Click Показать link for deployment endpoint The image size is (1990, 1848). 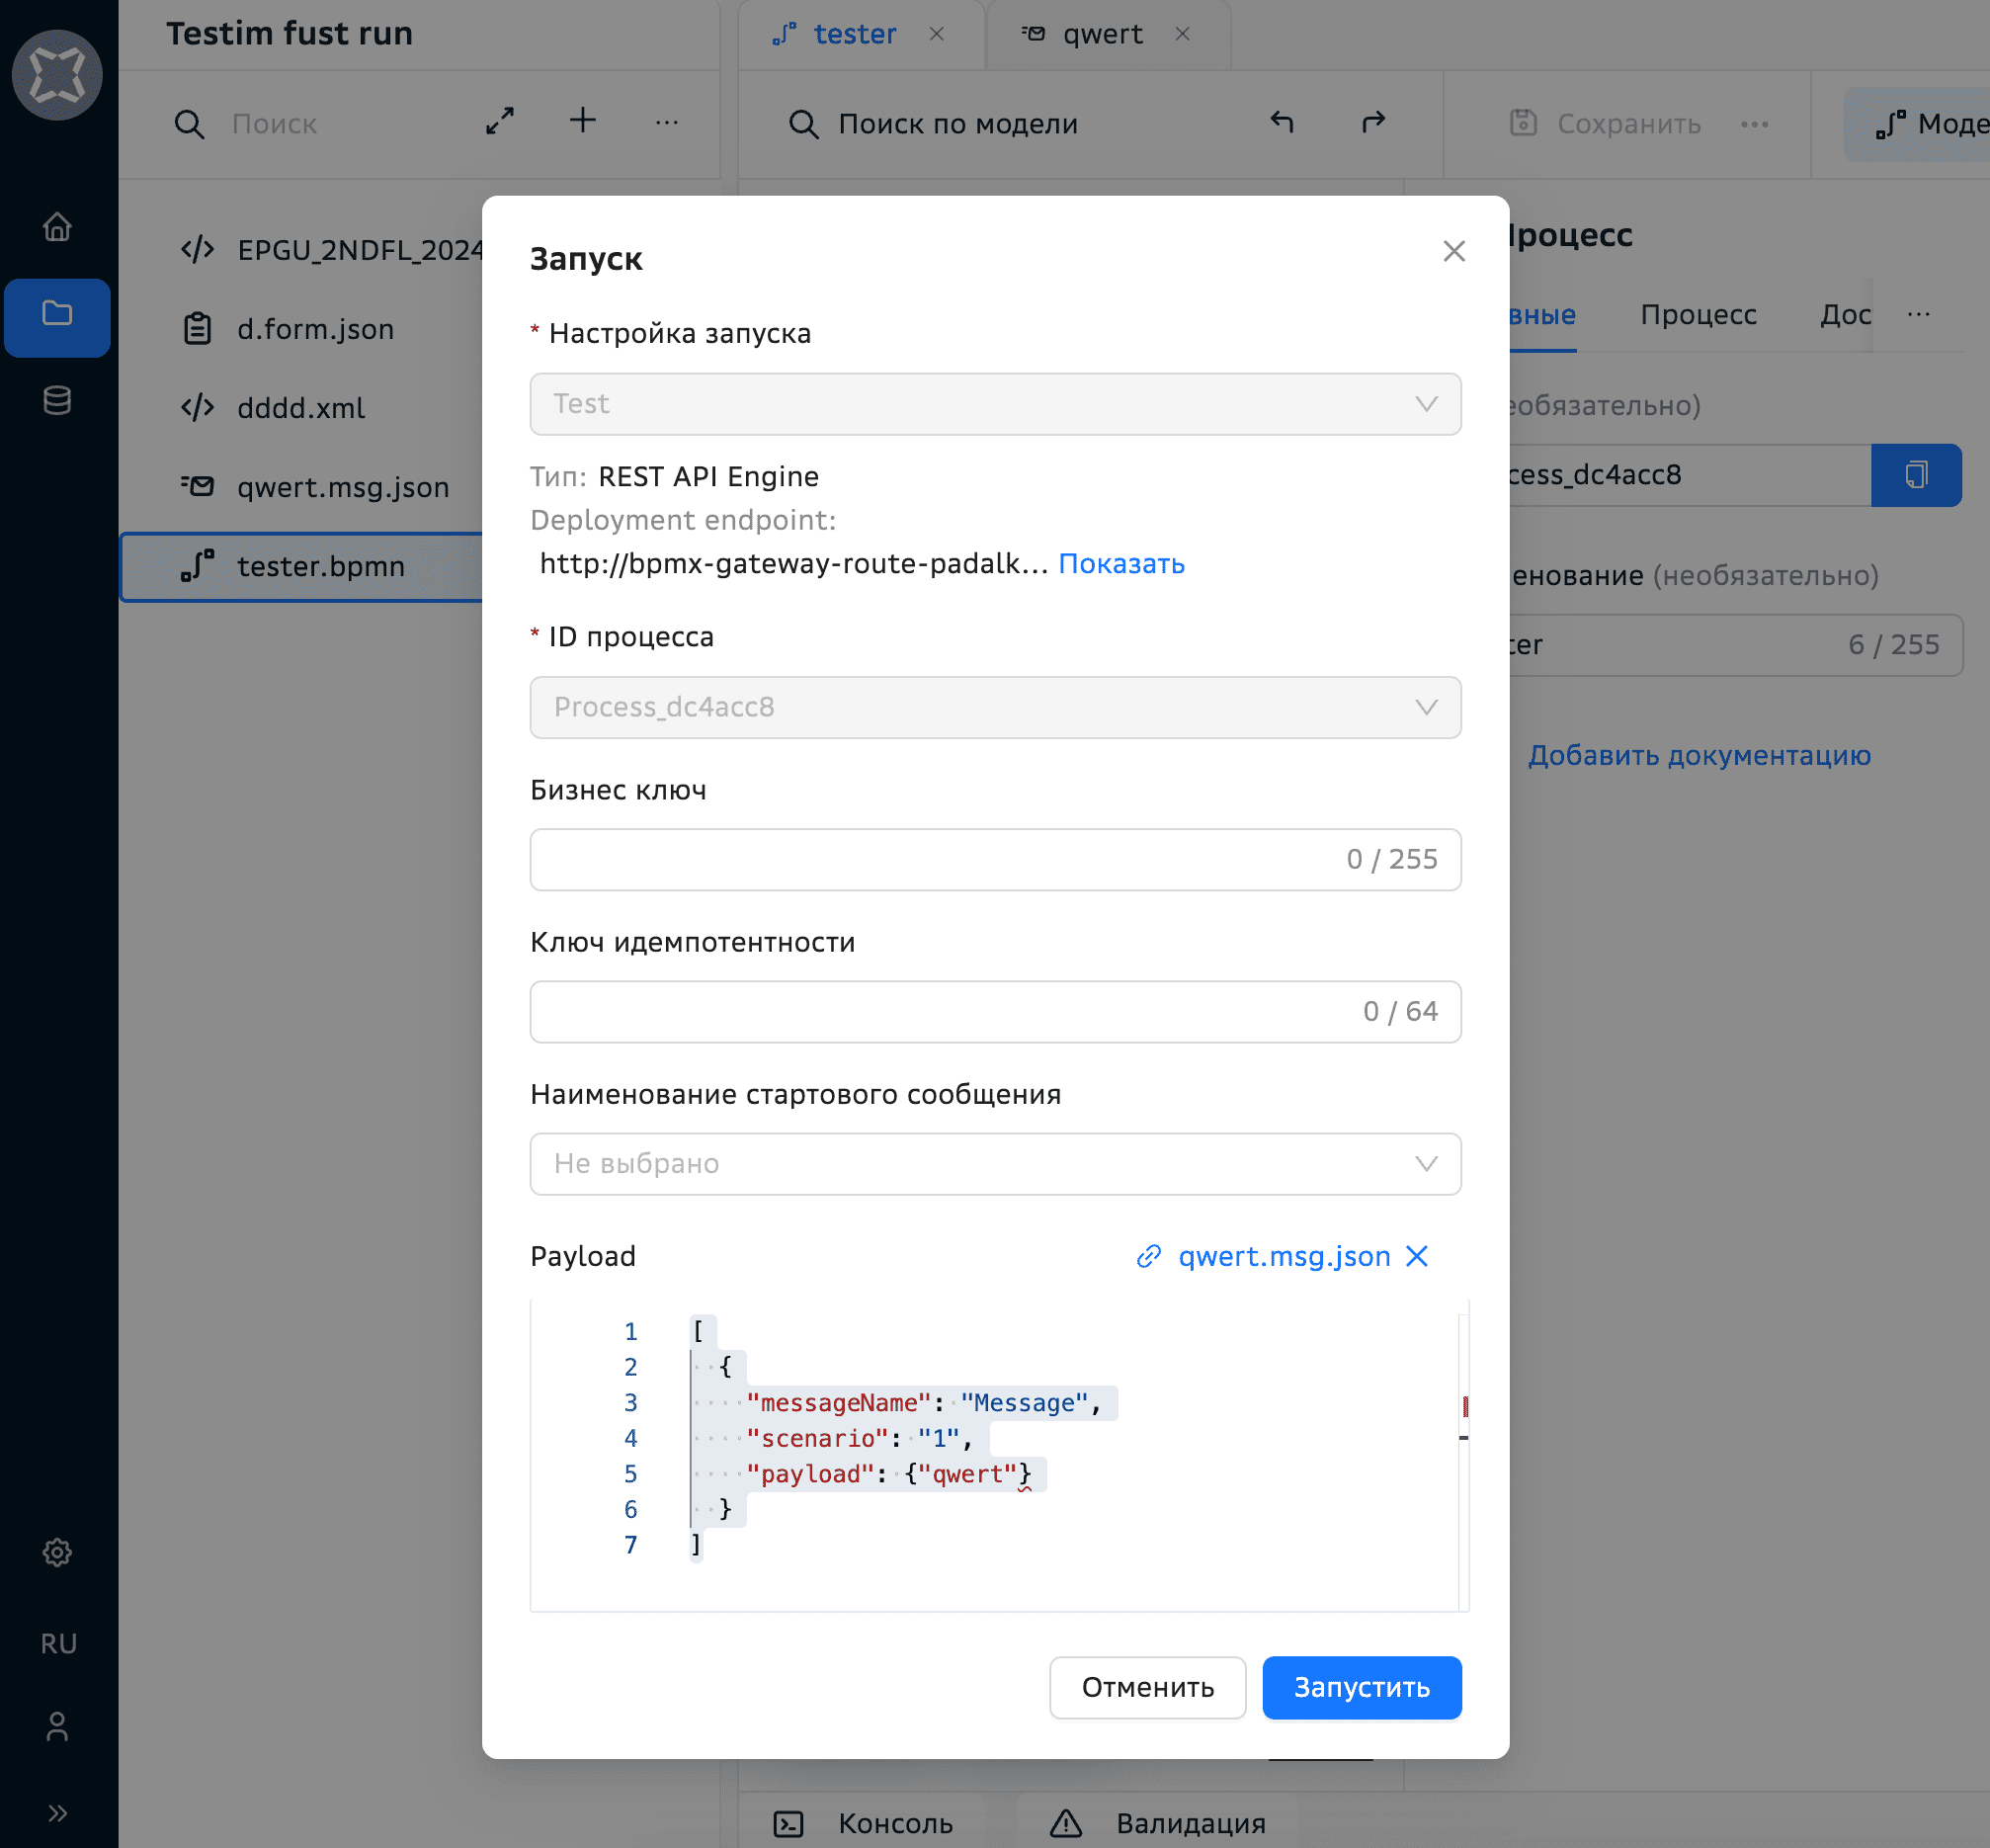[1121, 564]
